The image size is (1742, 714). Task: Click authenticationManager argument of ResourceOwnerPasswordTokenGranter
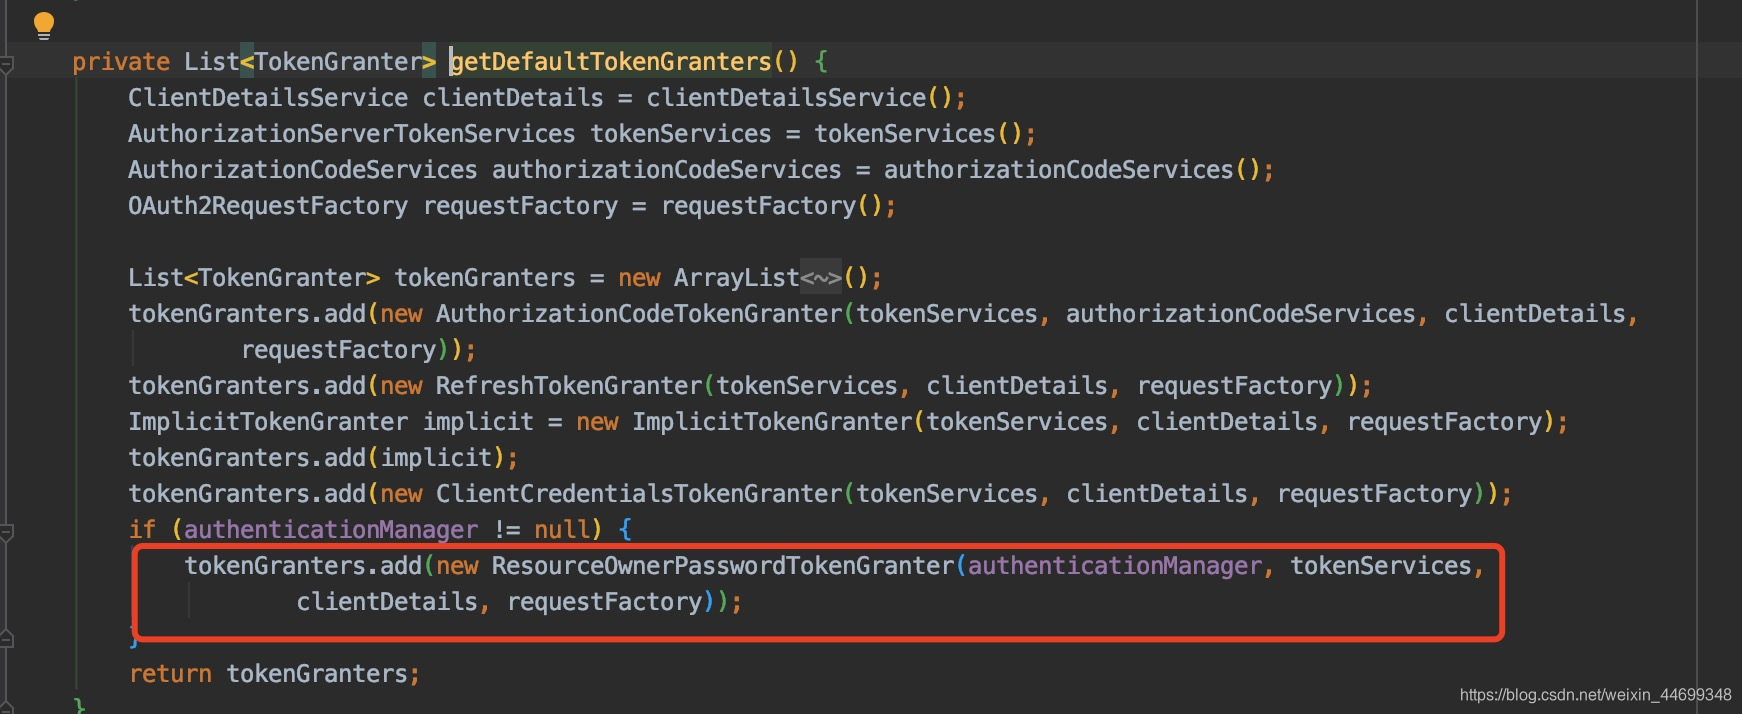pos(1115,566)
